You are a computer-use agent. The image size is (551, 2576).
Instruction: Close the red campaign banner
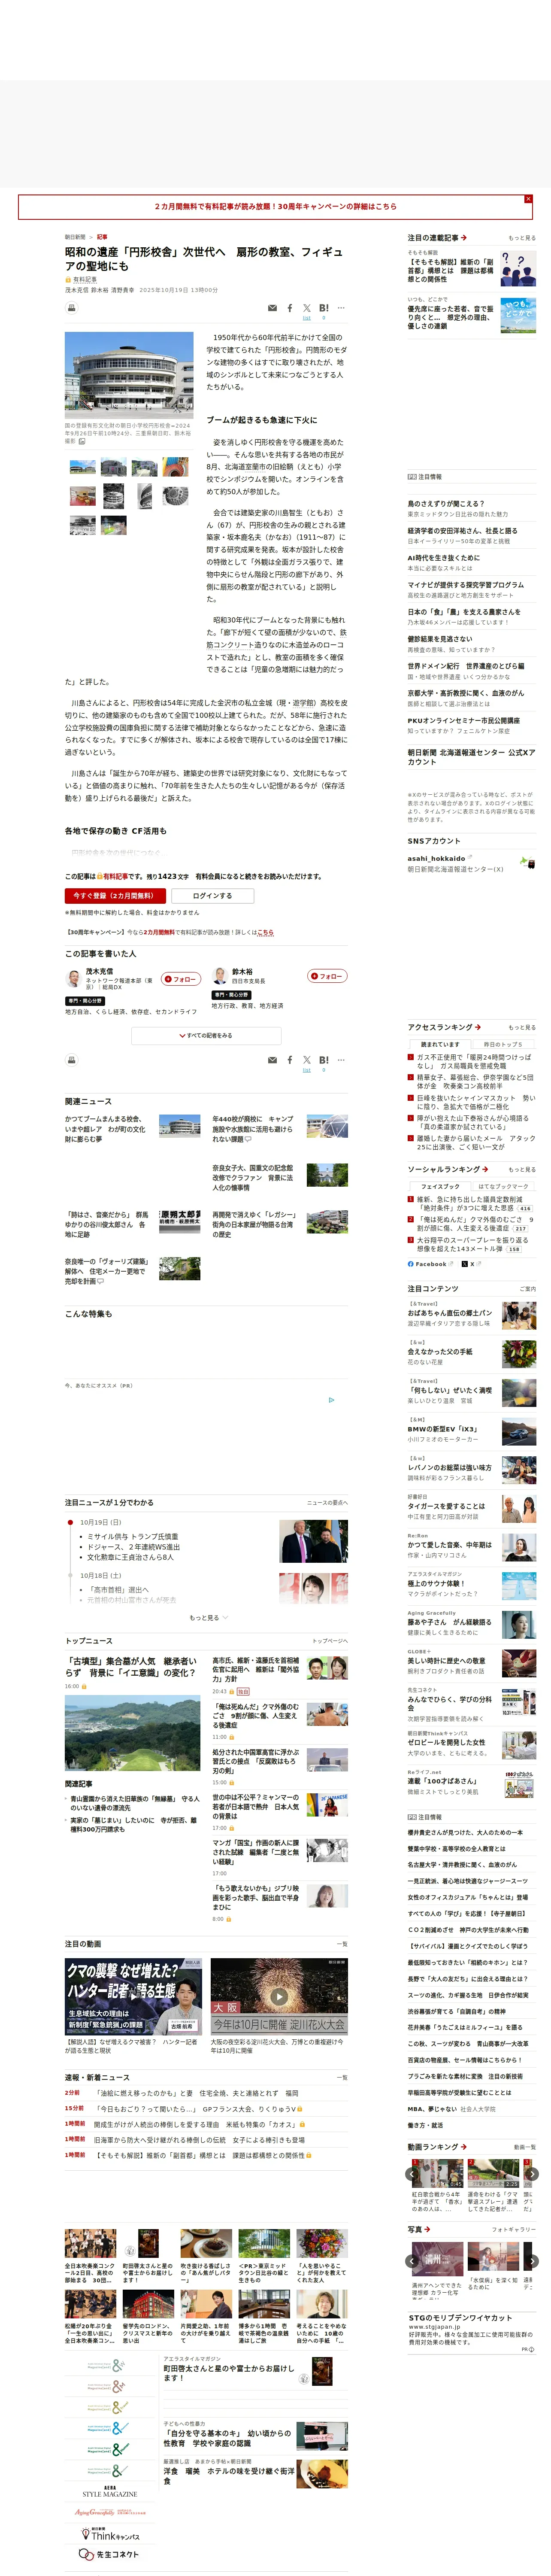528,199
